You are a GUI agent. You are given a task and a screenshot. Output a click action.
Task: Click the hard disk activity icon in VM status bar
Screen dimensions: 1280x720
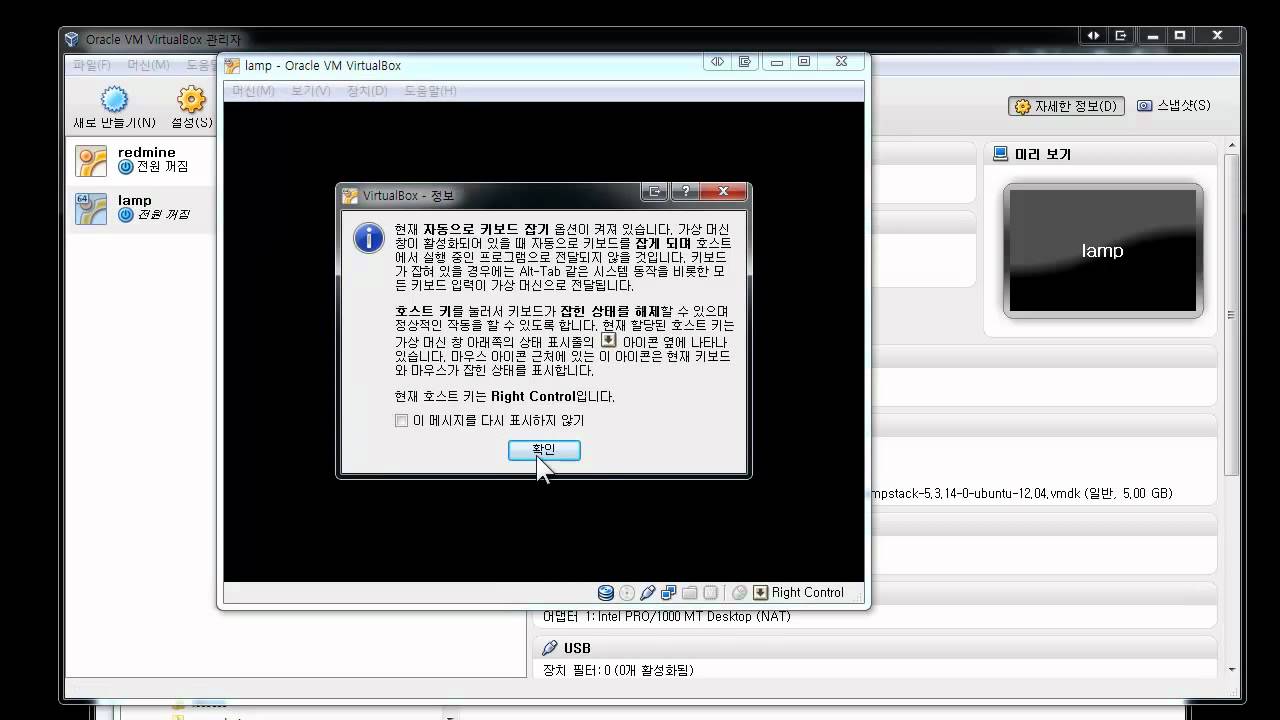coord(606,593)
